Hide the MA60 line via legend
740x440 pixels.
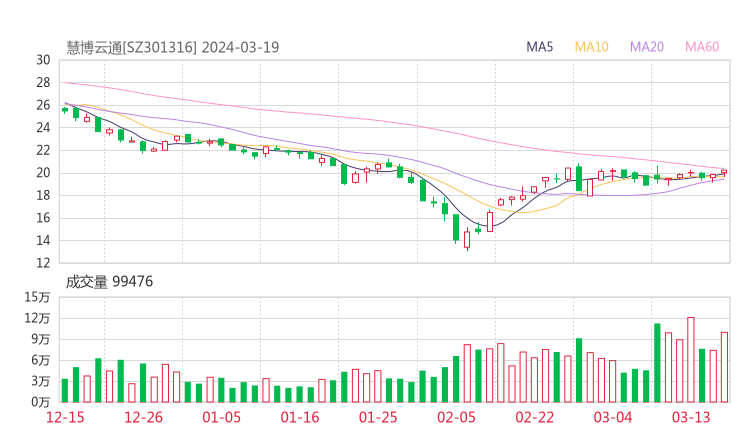(x=702, y=47)
